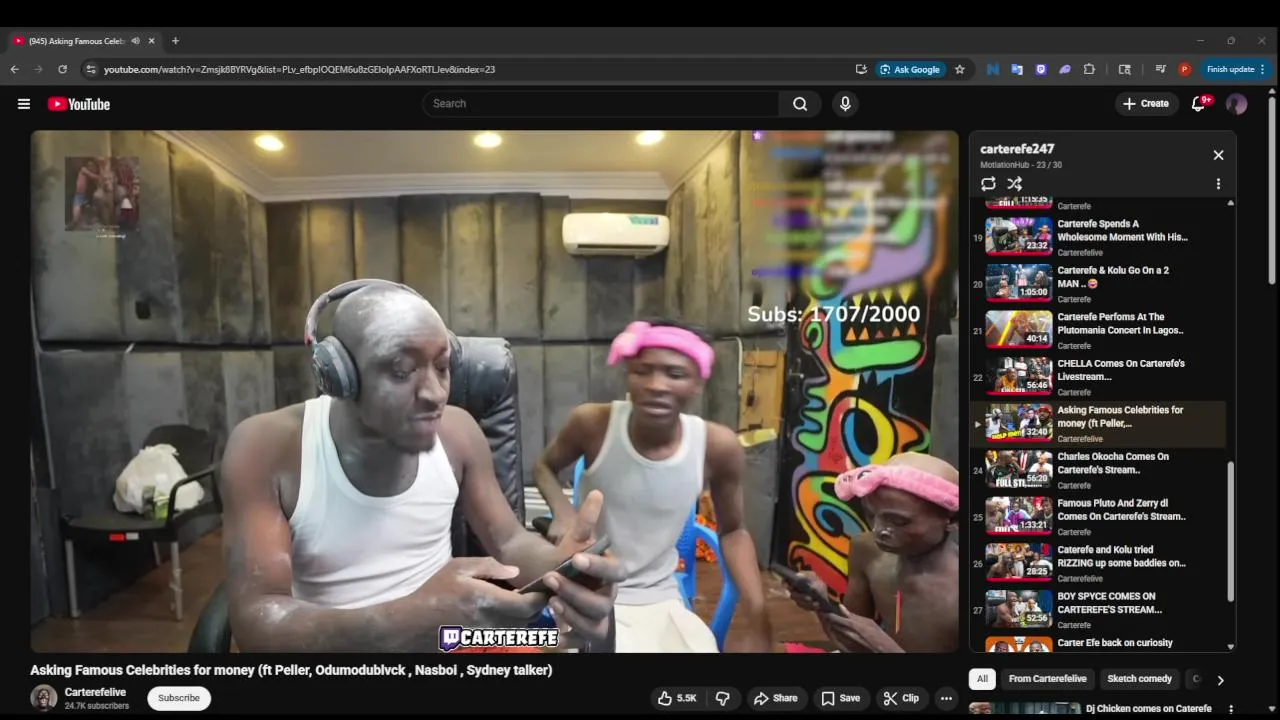Like the video with thumbs up
The image size is (1280, 720).
coord(677,698)
